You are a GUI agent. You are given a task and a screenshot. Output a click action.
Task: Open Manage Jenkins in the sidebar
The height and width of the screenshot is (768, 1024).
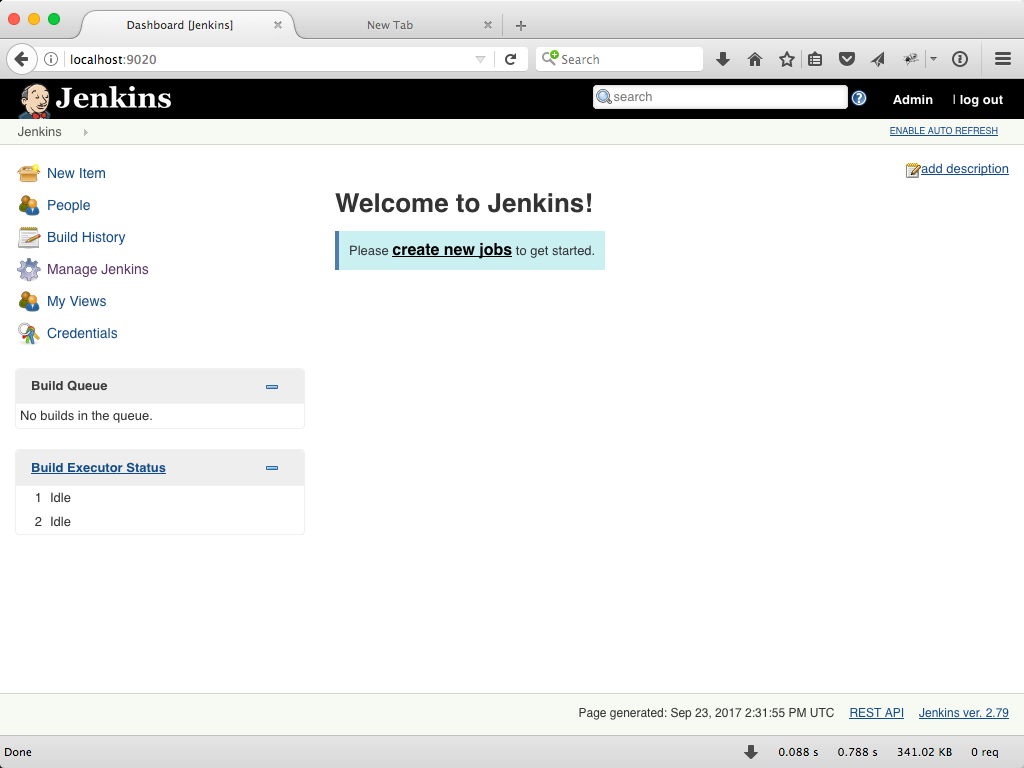tap(97, 269)
